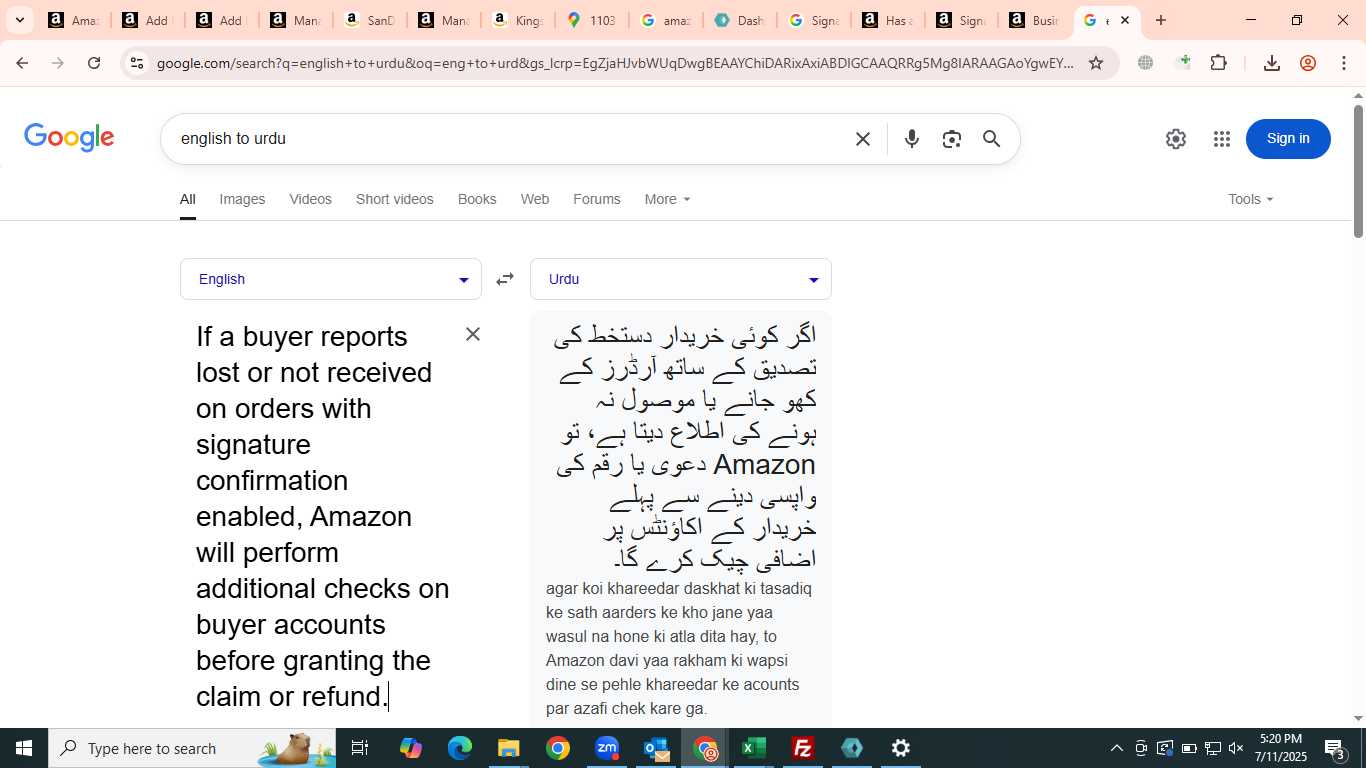Open a new browser tab
The image size is (1366, 768).
pyautogui.click(x=1161, y=20)
